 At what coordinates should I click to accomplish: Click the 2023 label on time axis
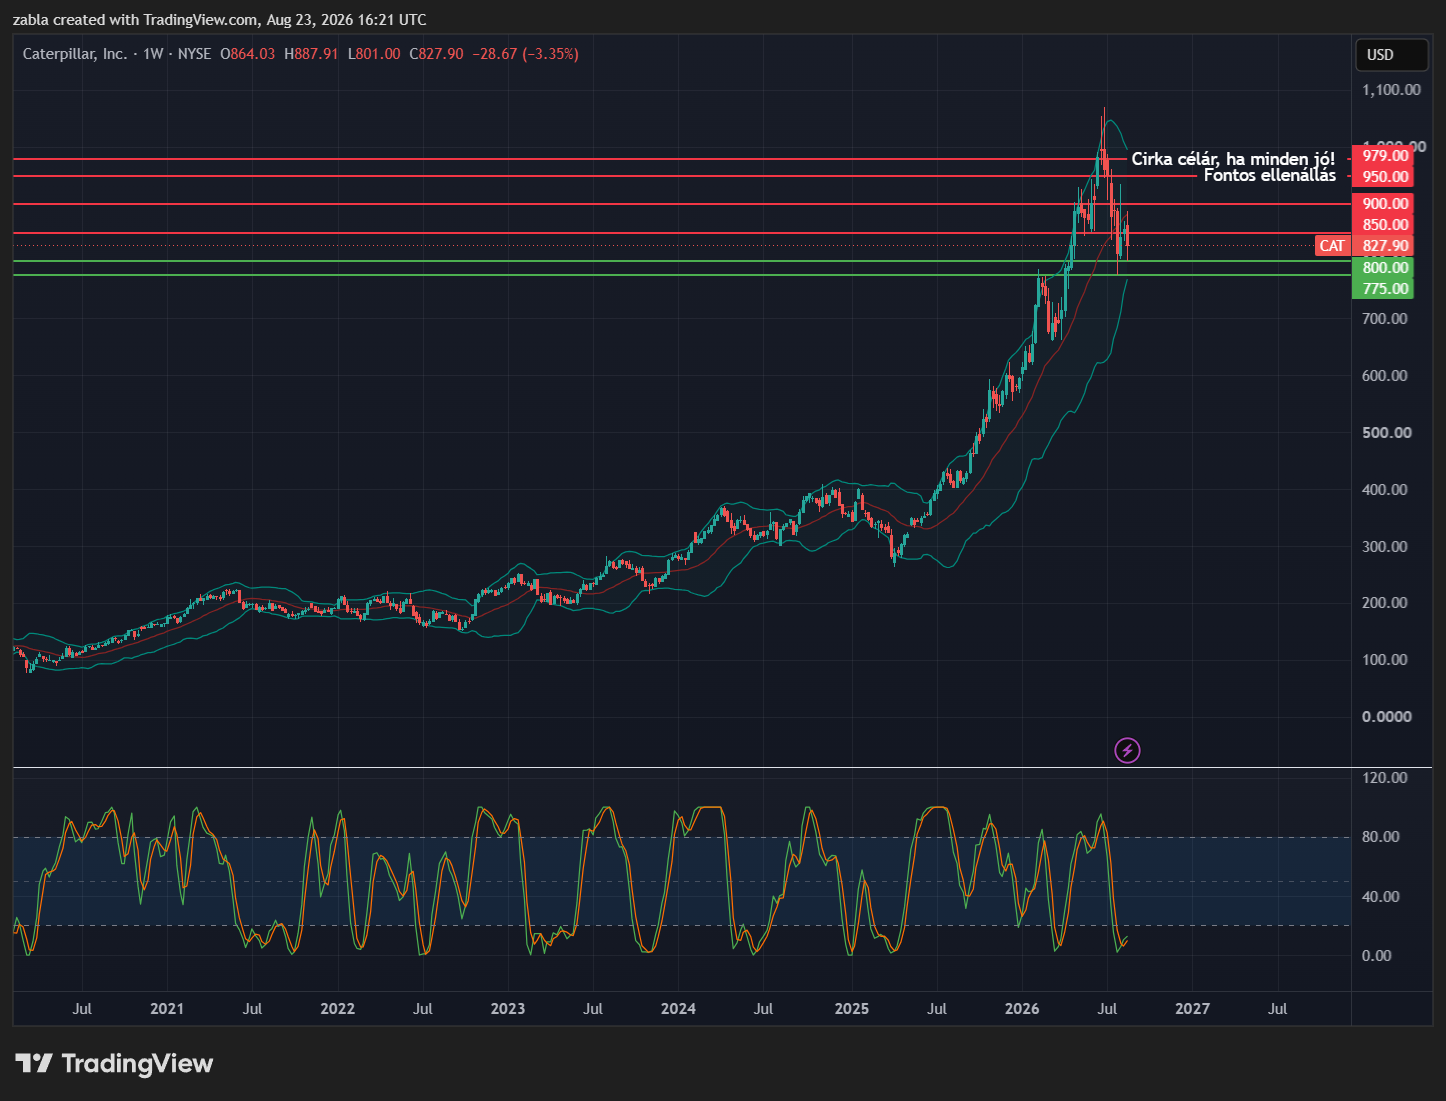(x=508, y=1009)
